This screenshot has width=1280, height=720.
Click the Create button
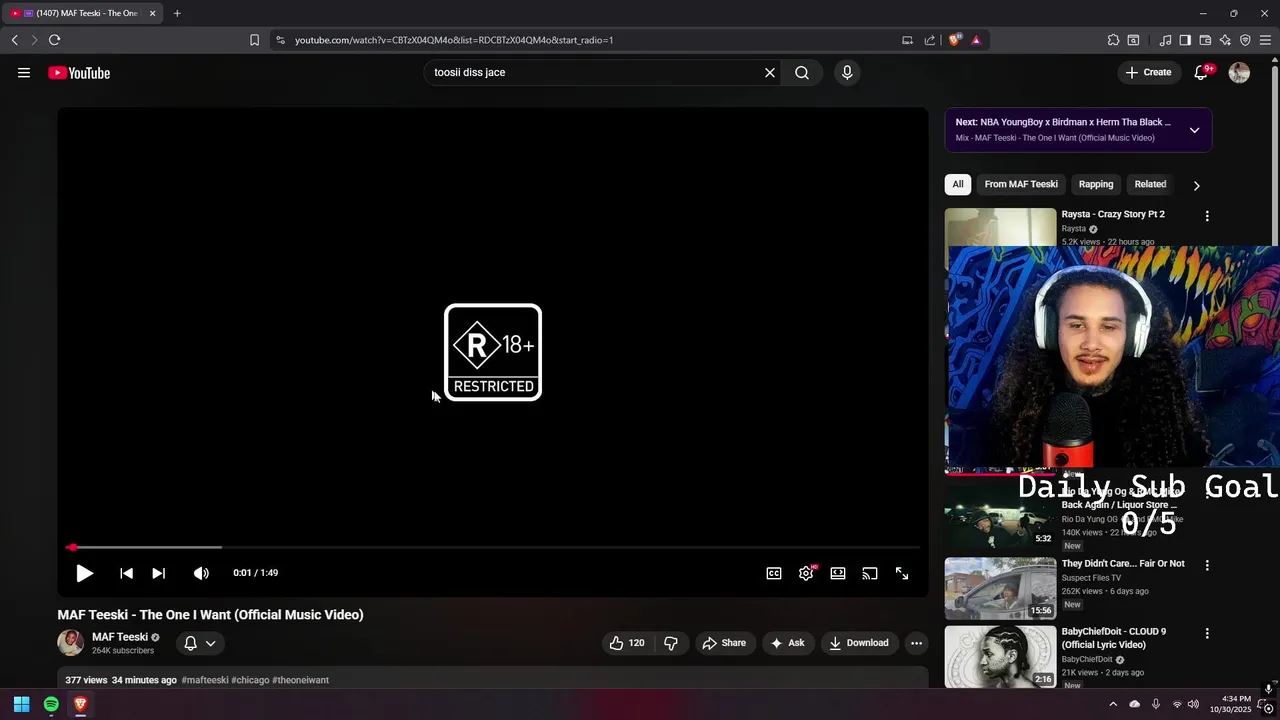click(1148, 72)
